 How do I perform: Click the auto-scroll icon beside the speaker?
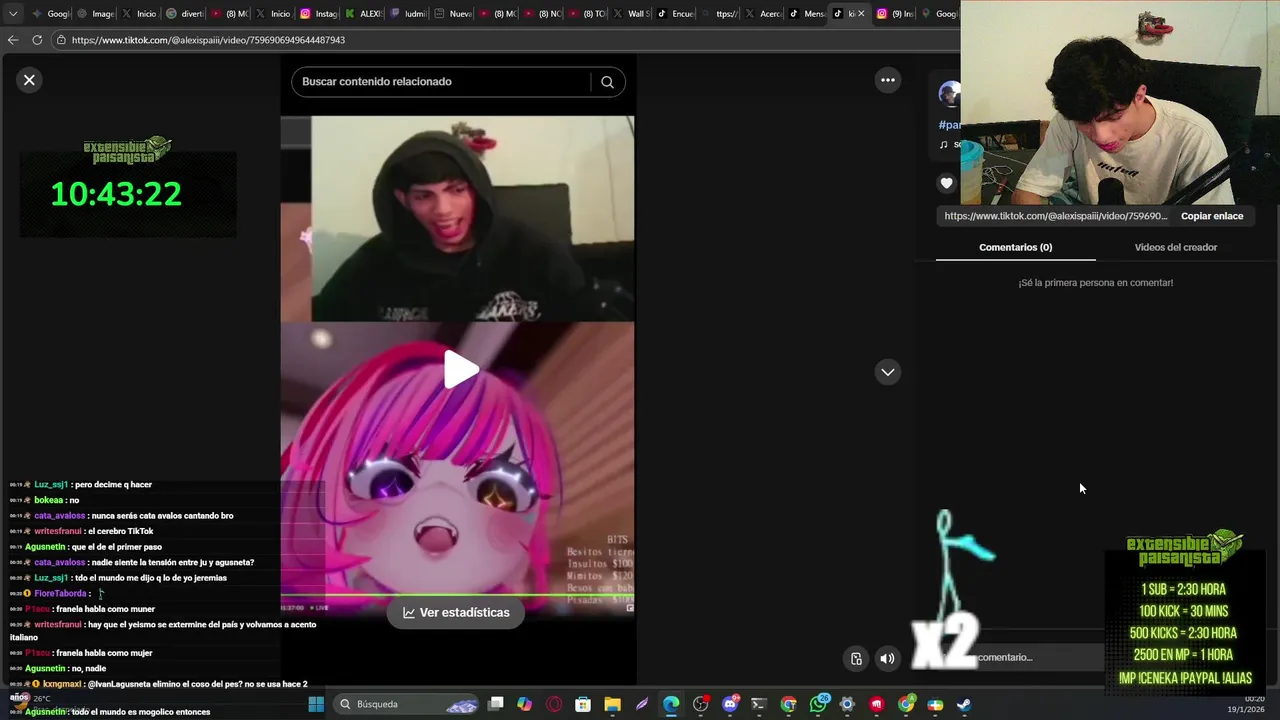856,658
